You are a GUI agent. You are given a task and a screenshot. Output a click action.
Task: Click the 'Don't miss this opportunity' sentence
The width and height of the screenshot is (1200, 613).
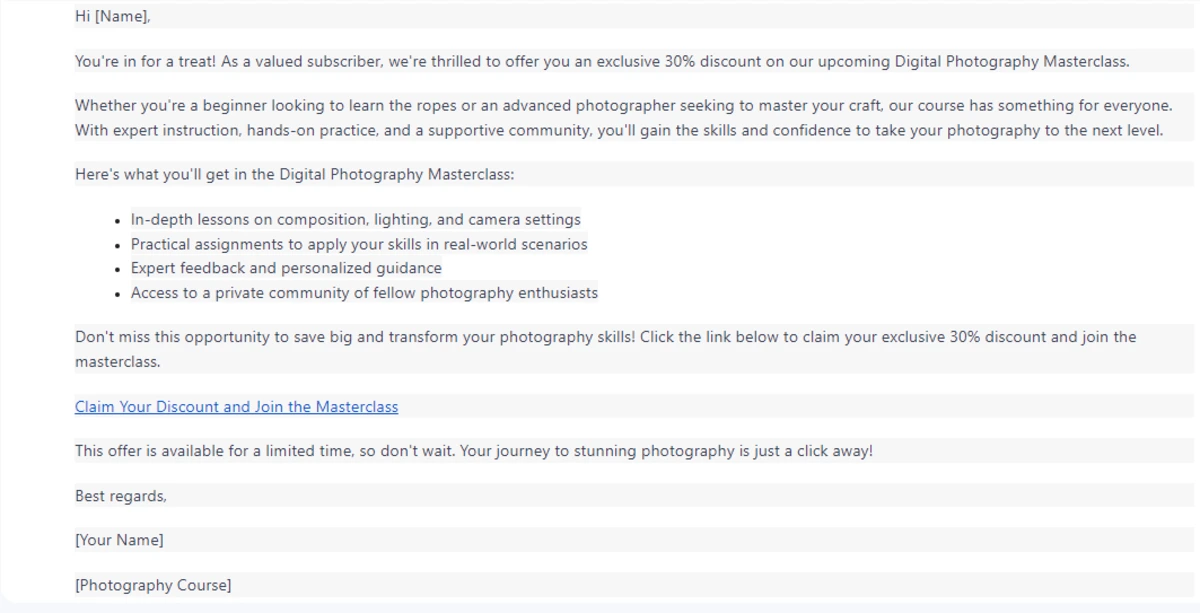click(355, 337)
